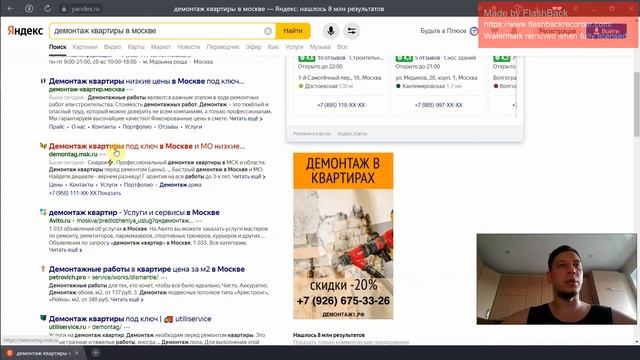Image resolution: width=640 pixels, height=360 pixels.
Task: Click the Яндекс logo
Action: pos(25,31)
